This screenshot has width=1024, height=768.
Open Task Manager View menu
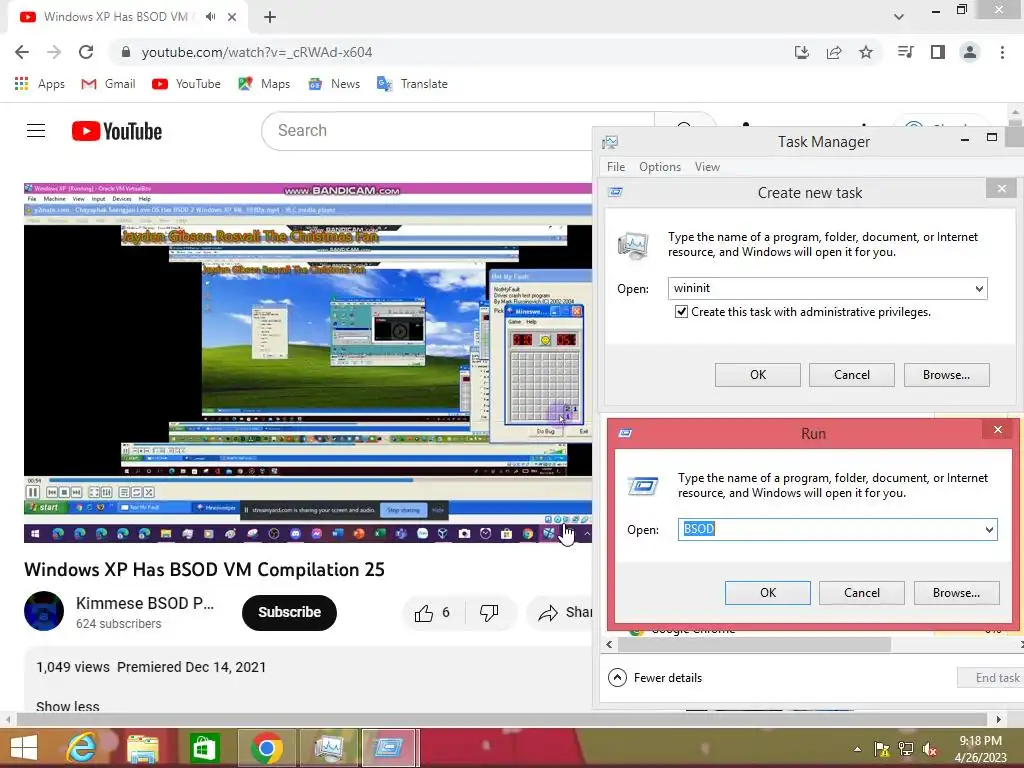[707, 167]
